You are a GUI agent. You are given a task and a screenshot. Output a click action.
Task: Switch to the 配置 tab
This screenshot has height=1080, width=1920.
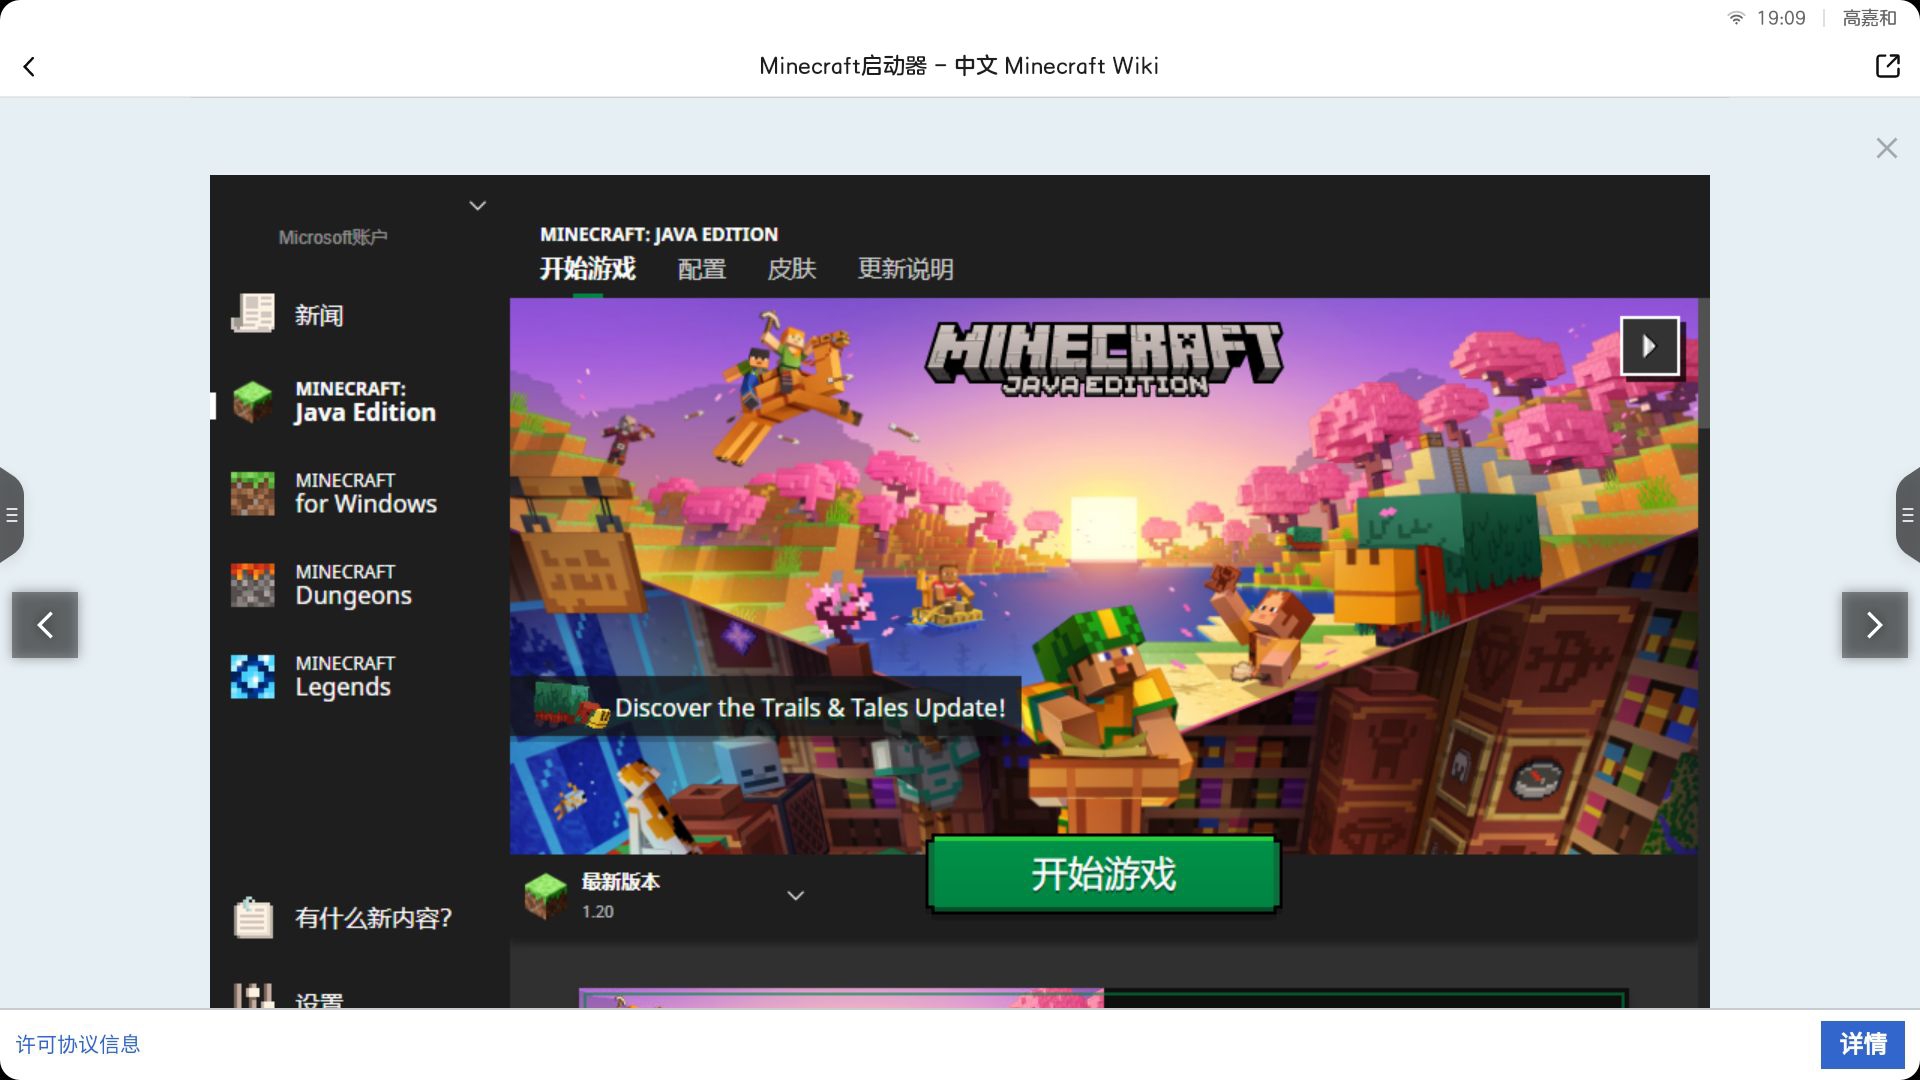(x=701, y=269)
